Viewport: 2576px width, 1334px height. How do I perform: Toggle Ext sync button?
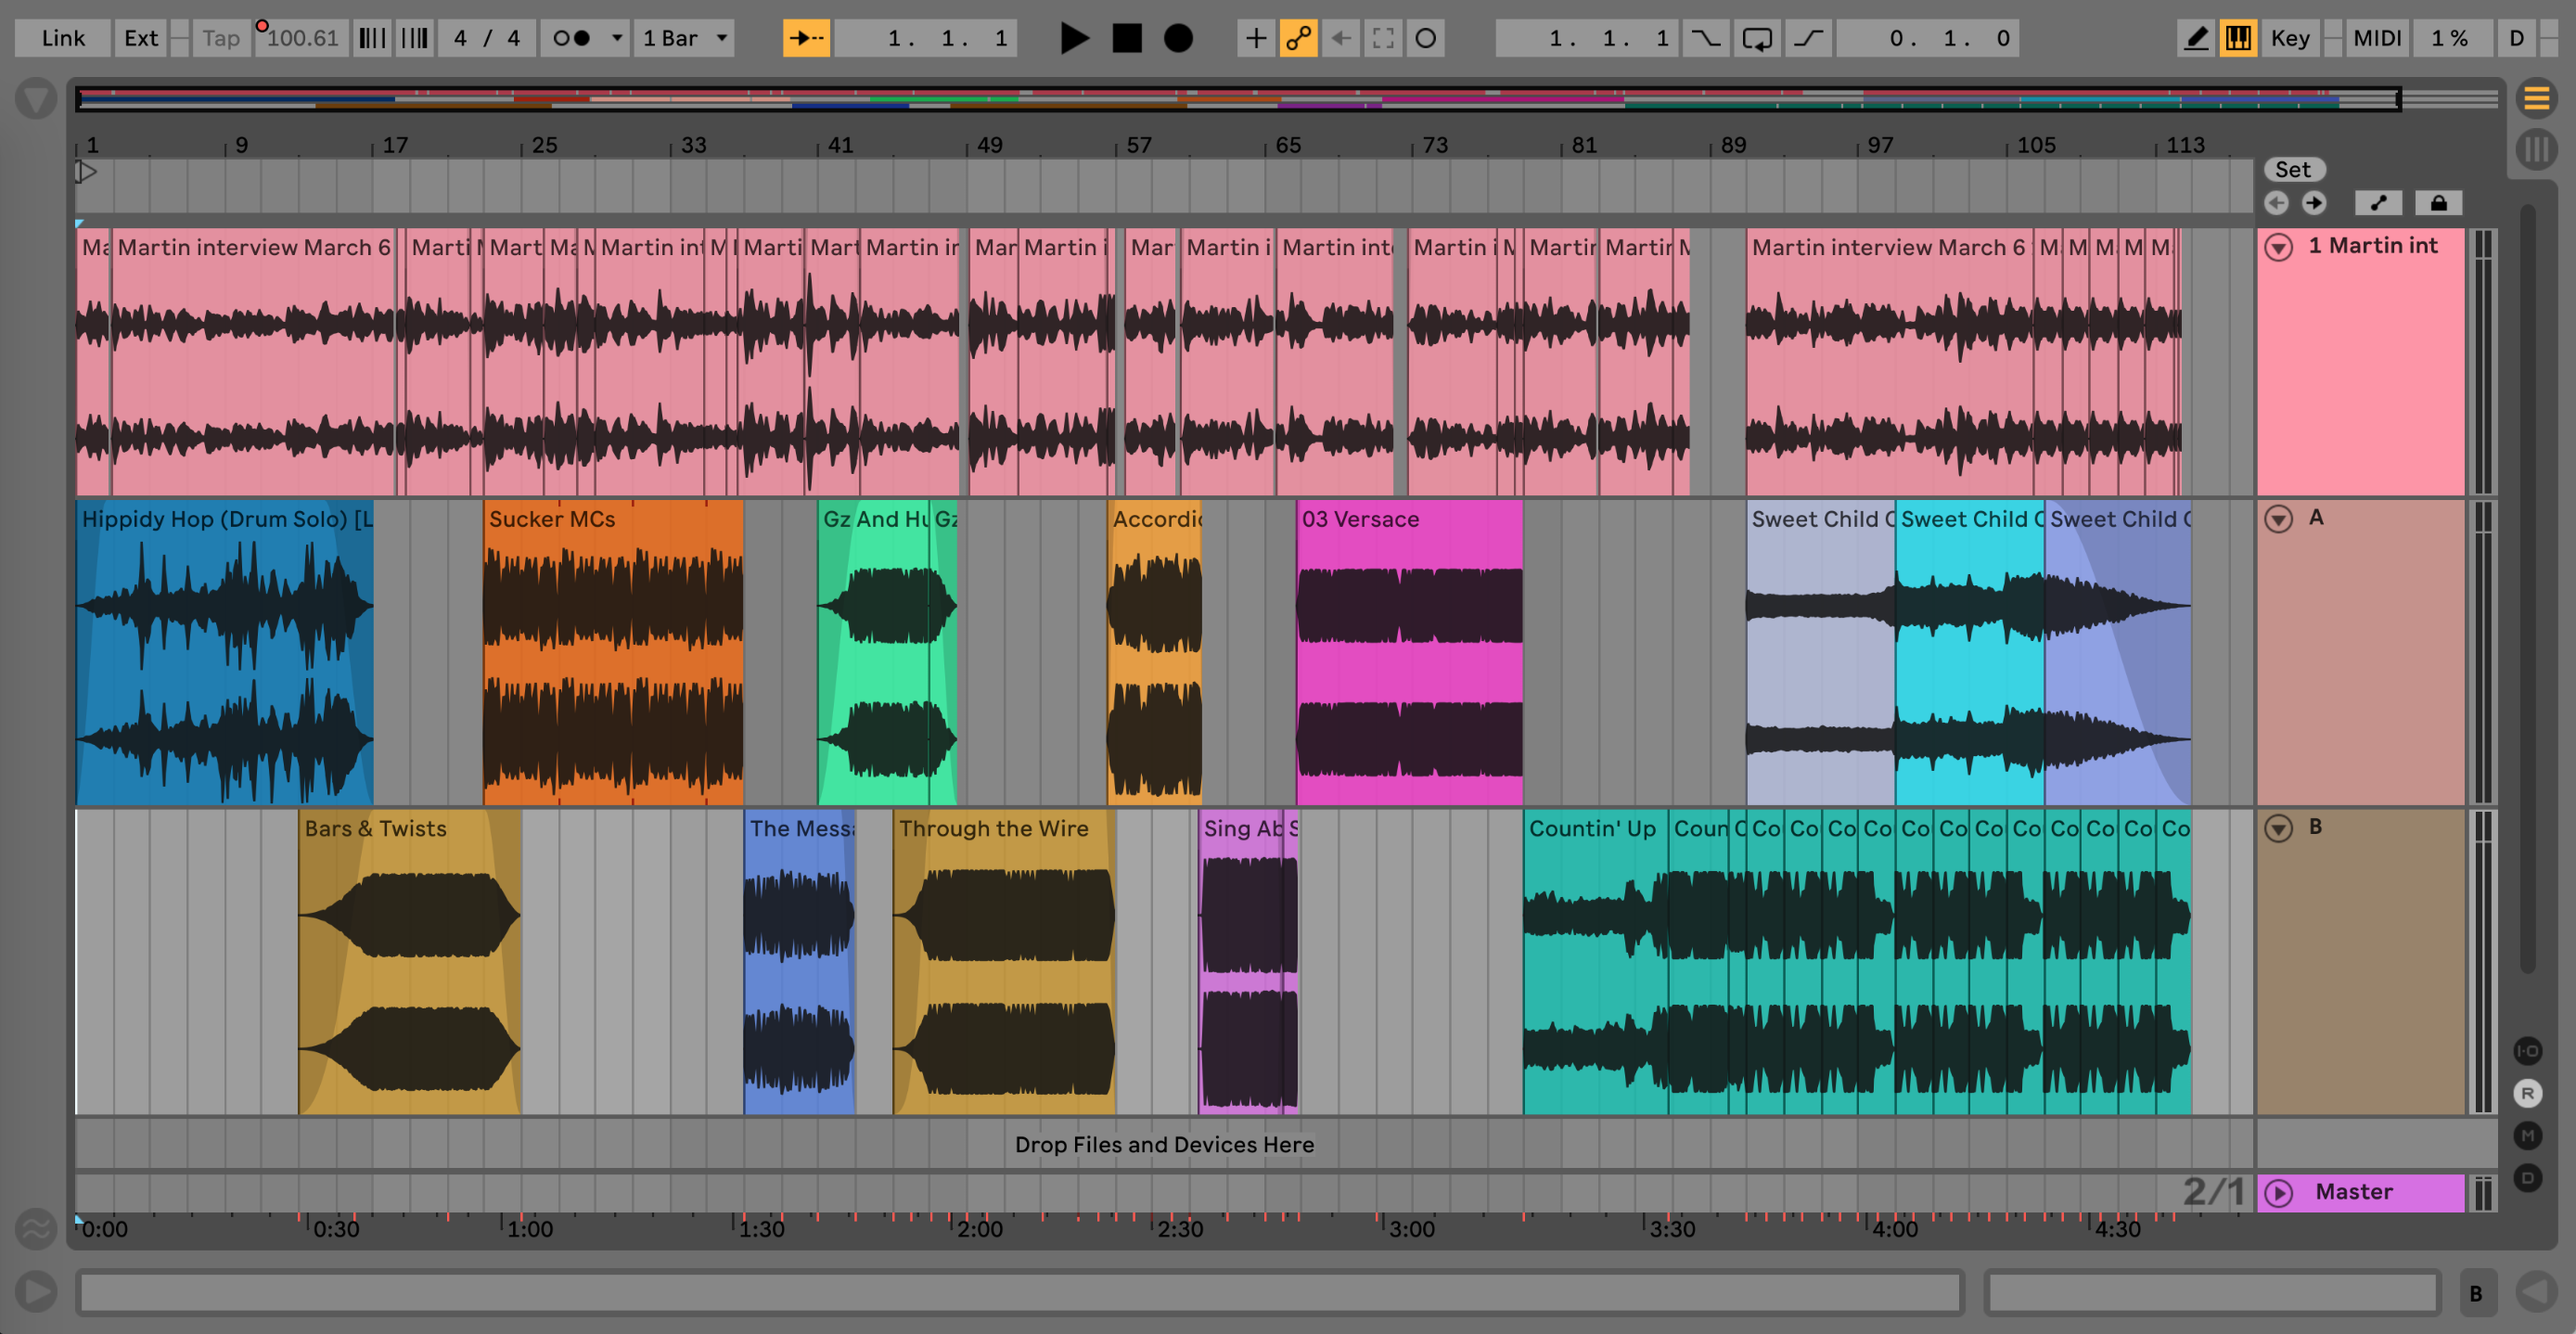(141, 38)
